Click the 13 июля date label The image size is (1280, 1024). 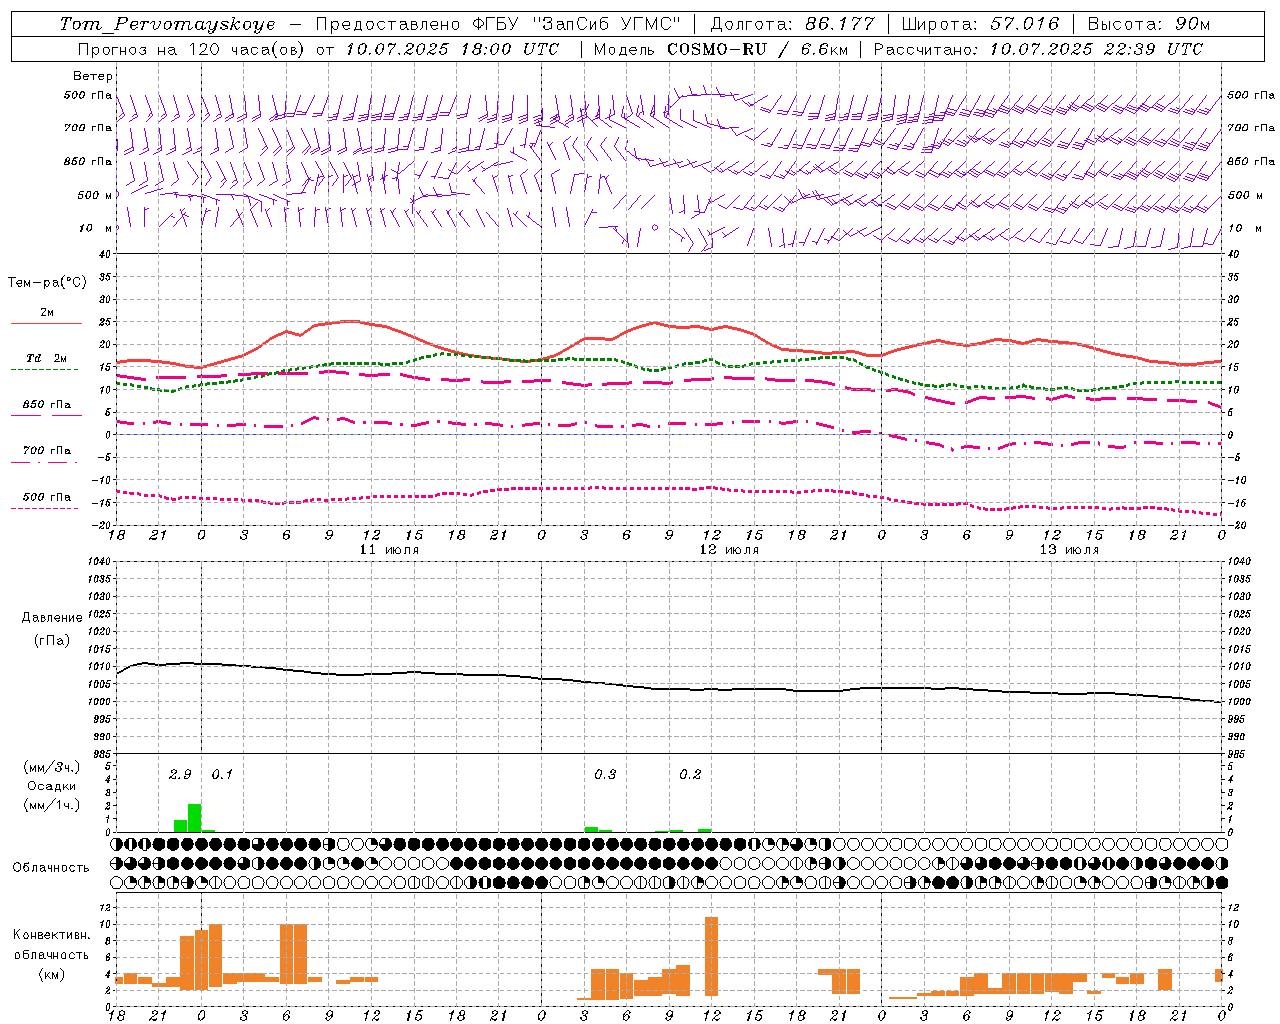click(1069, 549)
